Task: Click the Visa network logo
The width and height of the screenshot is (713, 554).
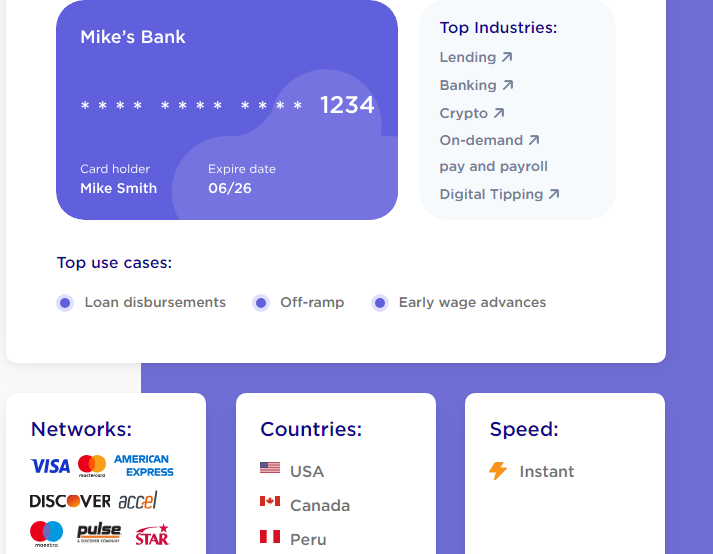Action: click(50, 466)
